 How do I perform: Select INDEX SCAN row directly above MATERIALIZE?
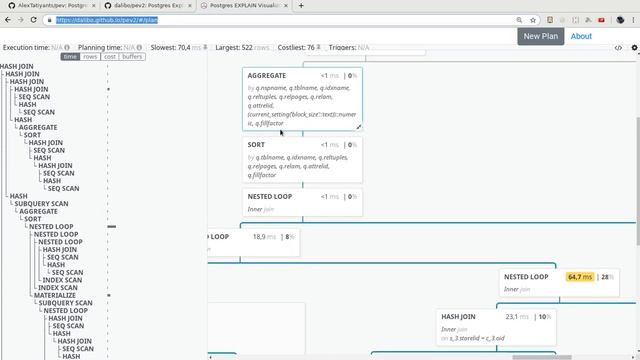click(58, 287)
